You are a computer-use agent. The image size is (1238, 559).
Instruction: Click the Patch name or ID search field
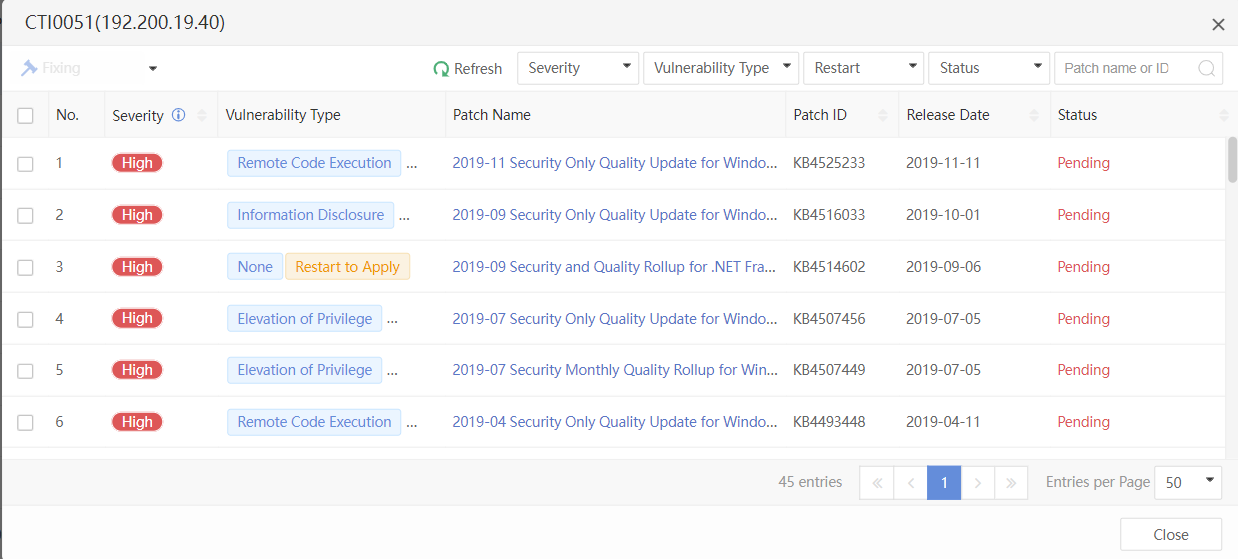point(1125,68)
